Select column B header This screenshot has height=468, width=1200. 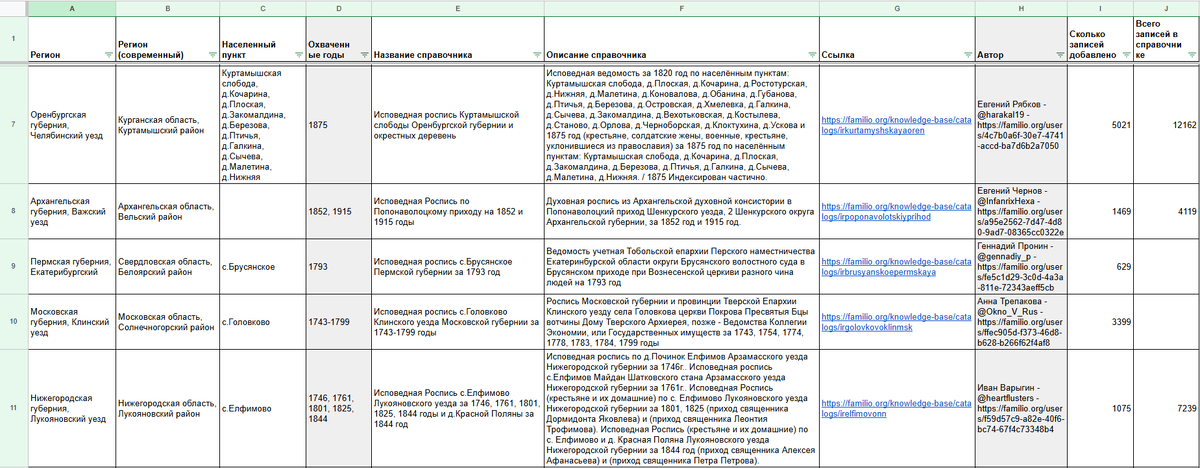(x=167, y=7)
